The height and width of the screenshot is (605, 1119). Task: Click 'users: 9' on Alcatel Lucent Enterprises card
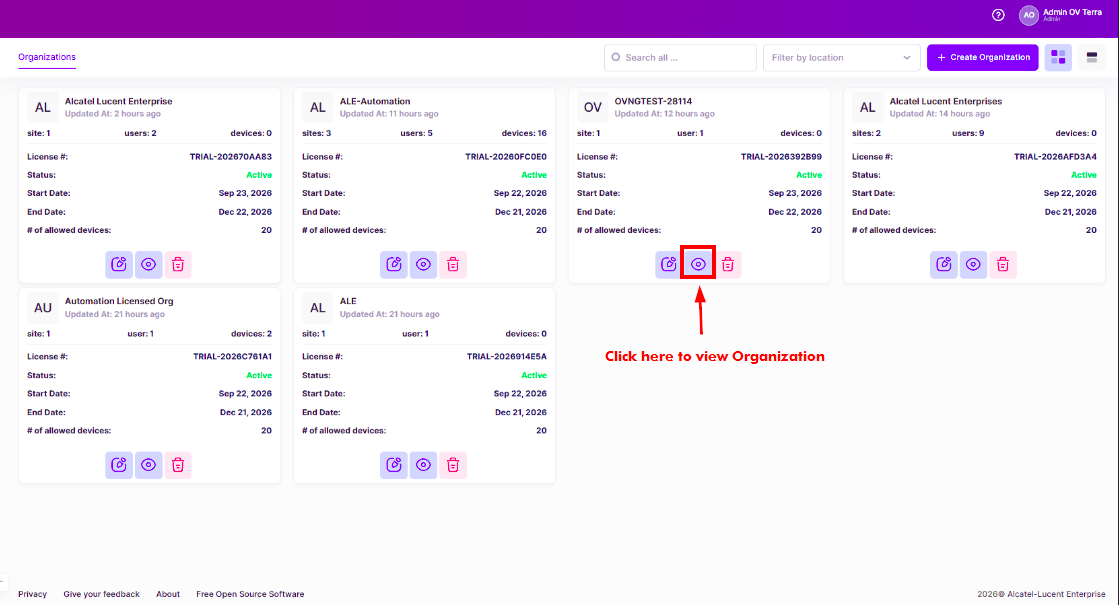point(968,133)
